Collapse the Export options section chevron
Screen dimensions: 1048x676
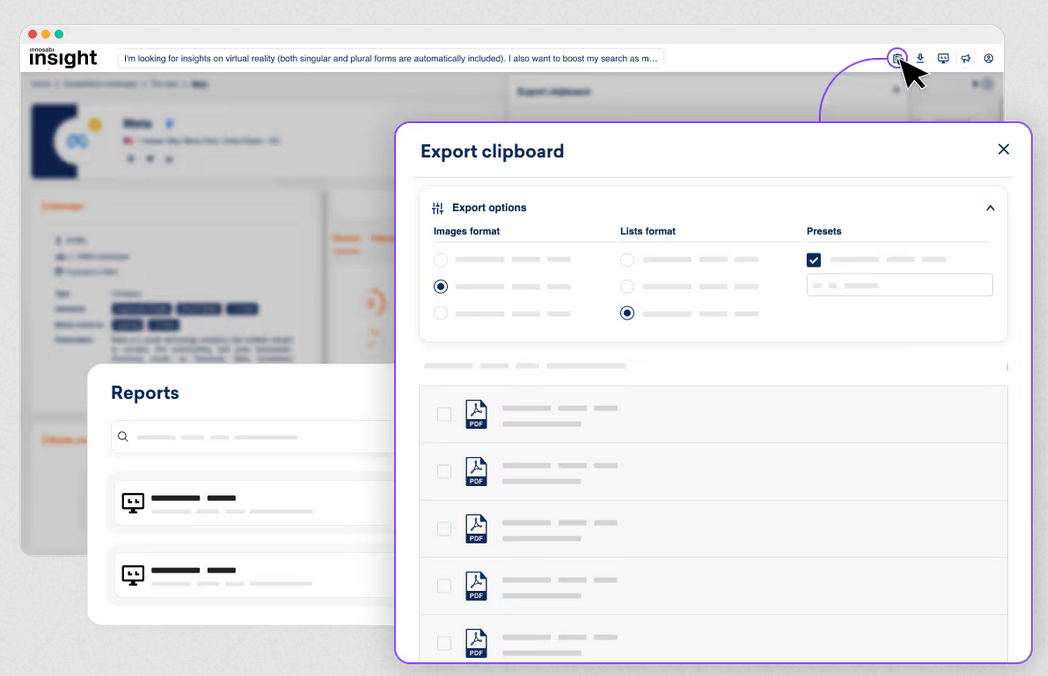pyautogui.click(x=990, y=208)
